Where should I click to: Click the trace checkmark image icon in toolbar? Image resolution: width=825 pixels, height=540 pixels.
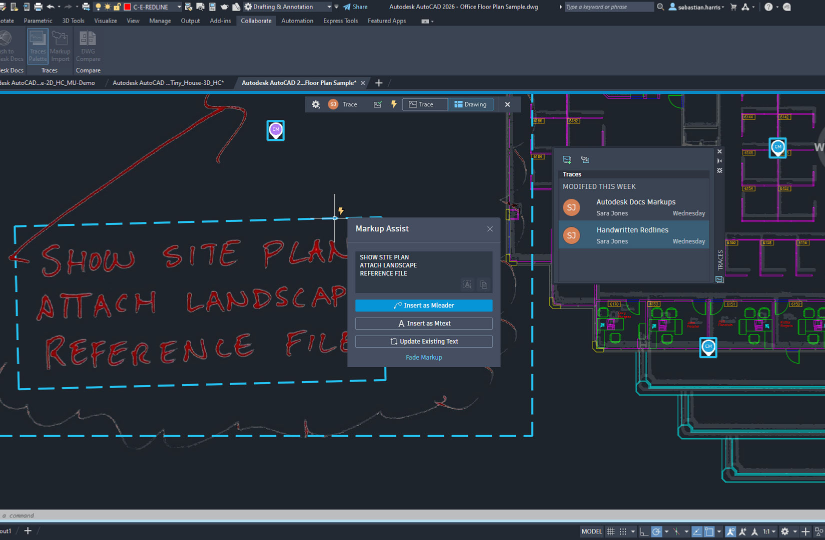(377, 104)
